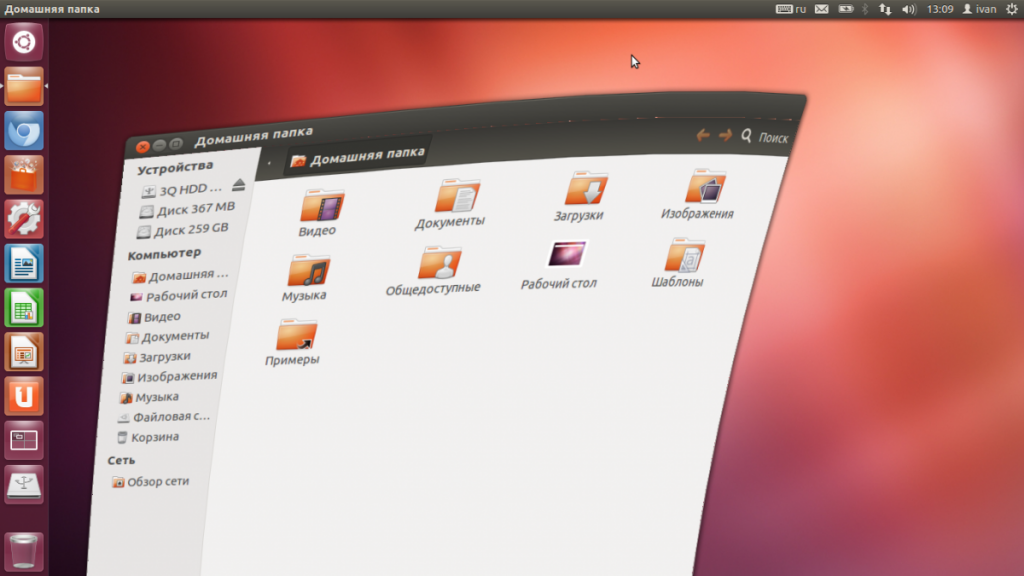The image size is (1024, 576).
Task: Go back with the left arrow
Action: pos(703,135)
